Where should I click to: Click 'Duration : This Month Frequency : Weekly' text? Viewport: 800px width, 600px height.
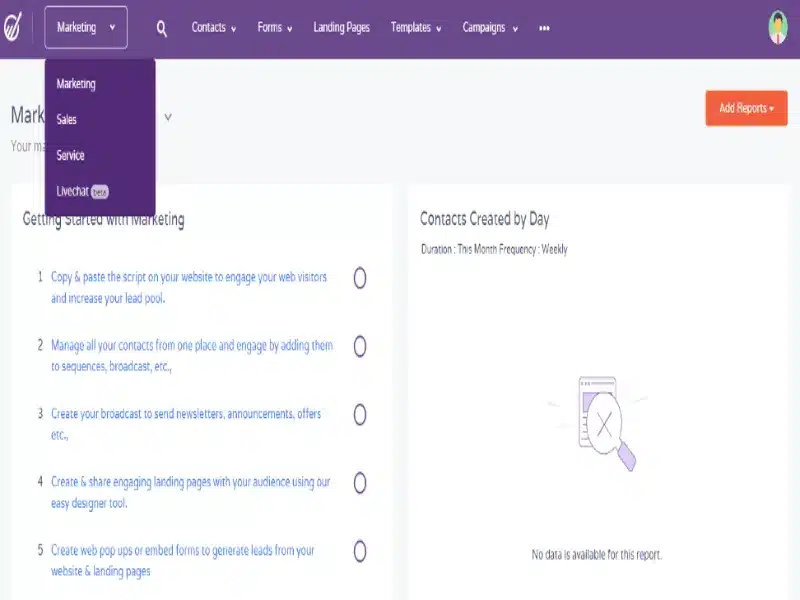pyautogui.click(x=494, y=249)
